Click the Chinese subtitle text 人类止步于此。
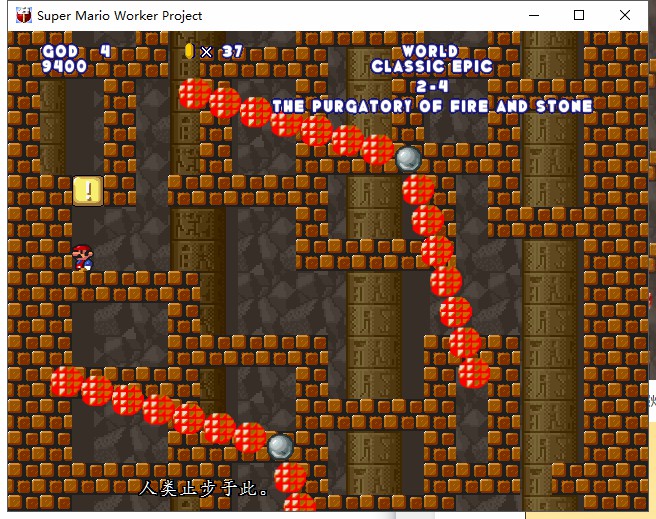This screenshot has width=656, height=519. click(x=203, y=488)
